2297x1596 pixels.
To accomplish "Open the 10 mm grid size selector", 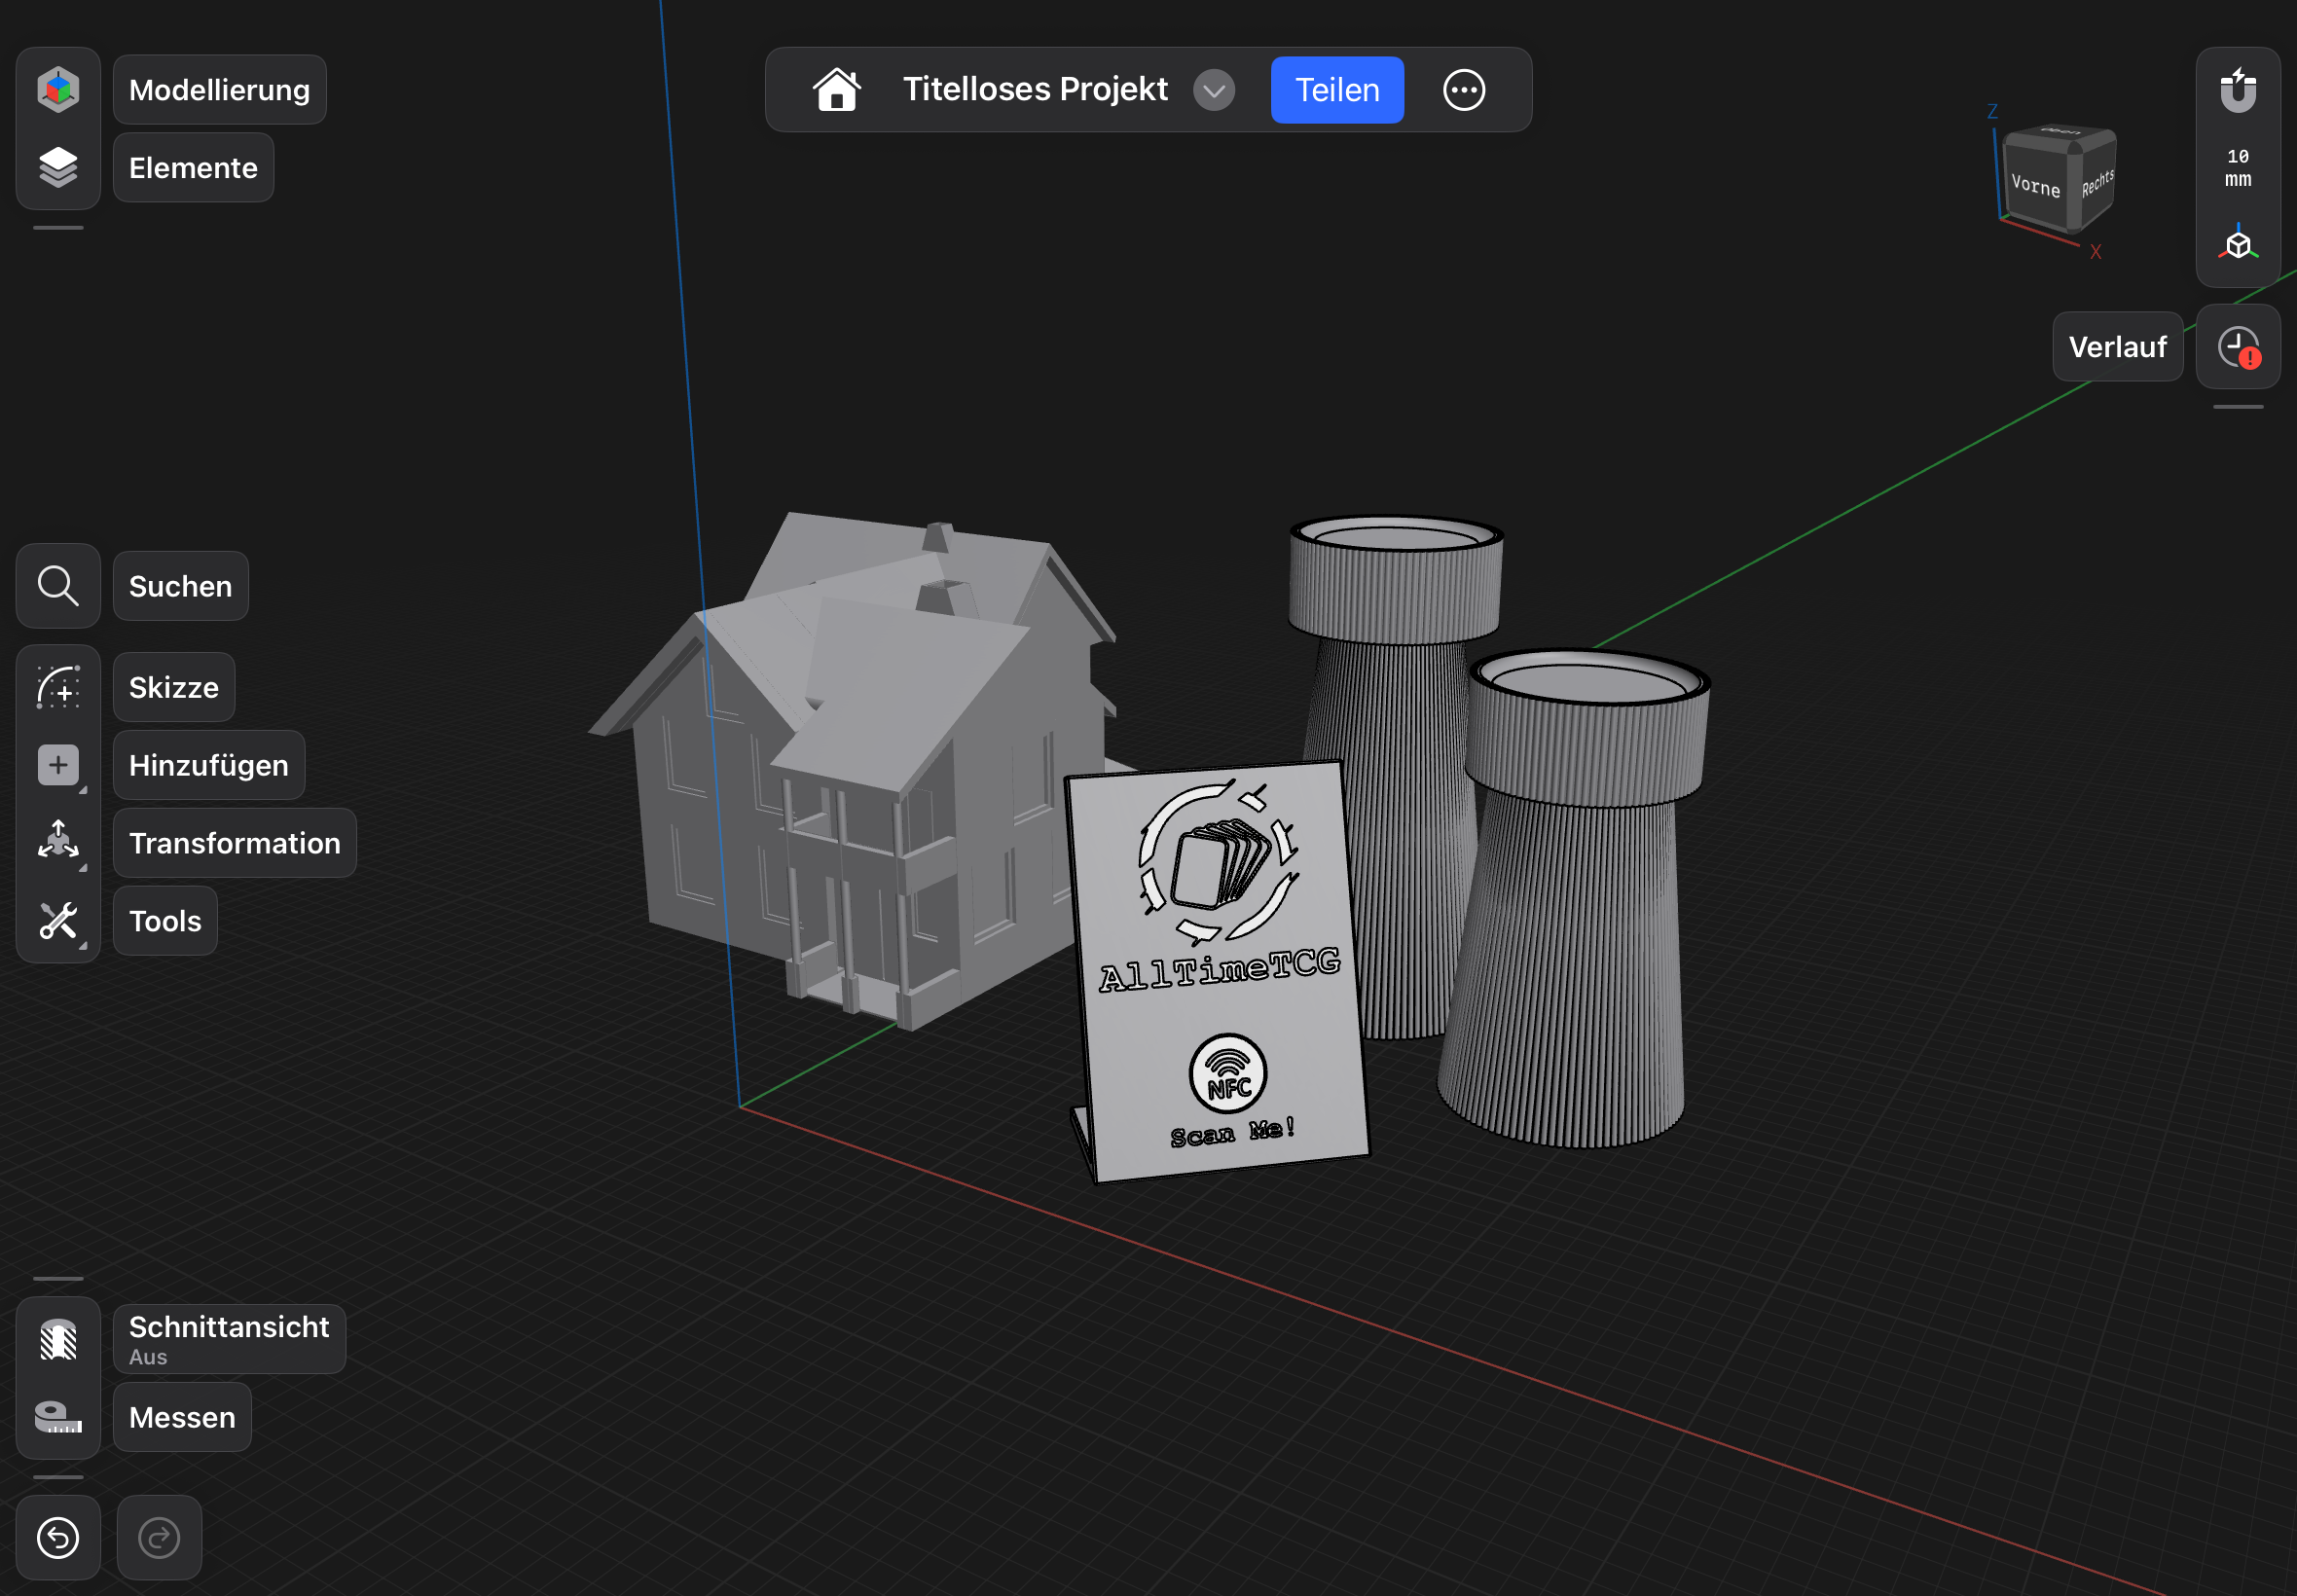I will click(x=2237, y=168).
